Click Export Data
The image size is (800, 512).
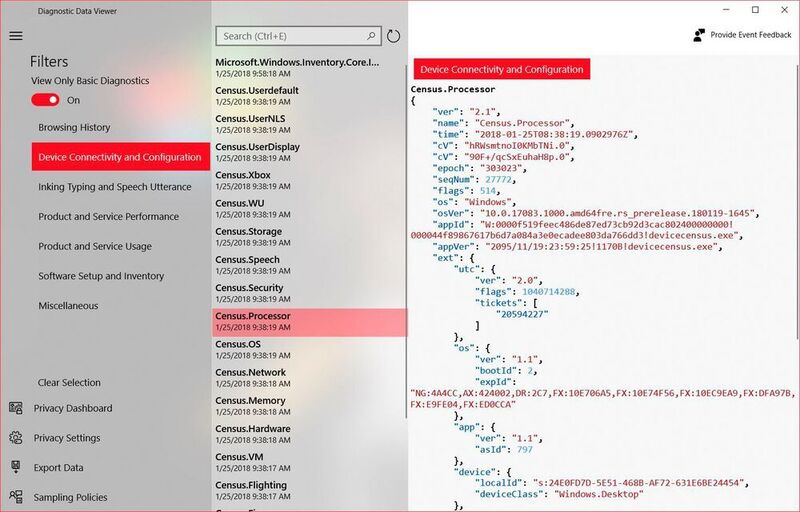pyautogui.click(x=58, y=467)
